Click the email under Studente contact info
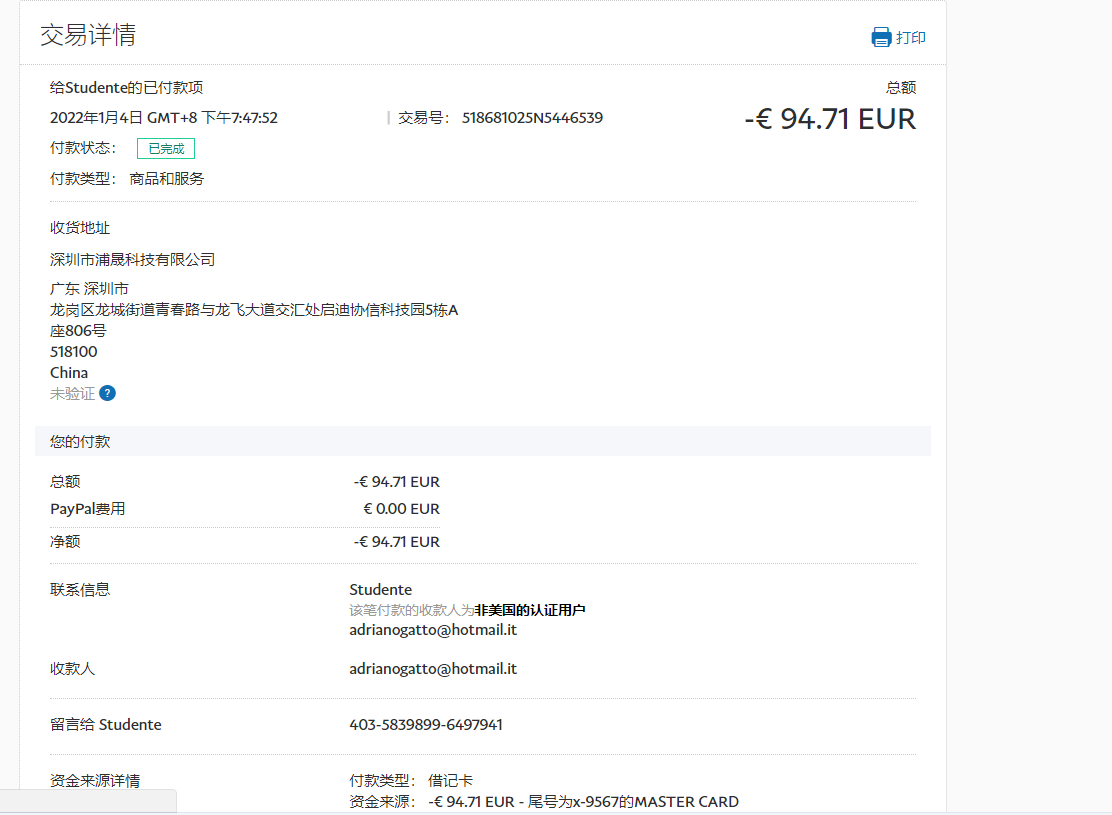 [x=433, y=630]
